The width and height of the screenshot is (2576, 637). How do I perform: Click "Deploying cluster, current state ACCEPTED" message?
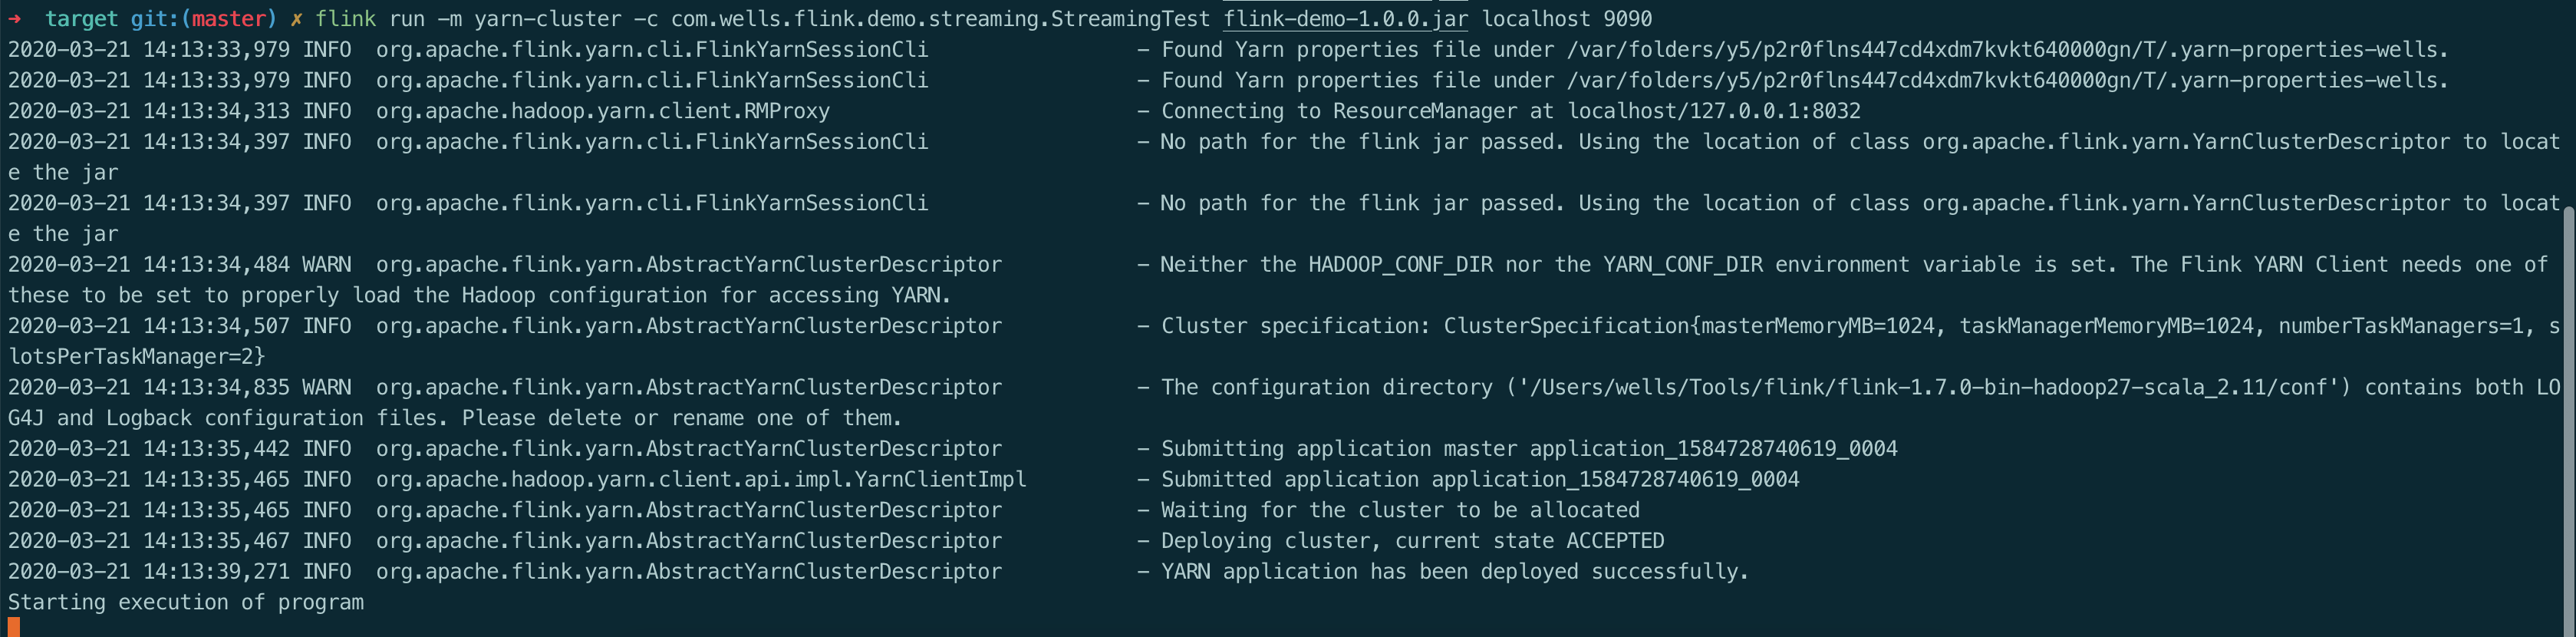(x=1412, y=540)
